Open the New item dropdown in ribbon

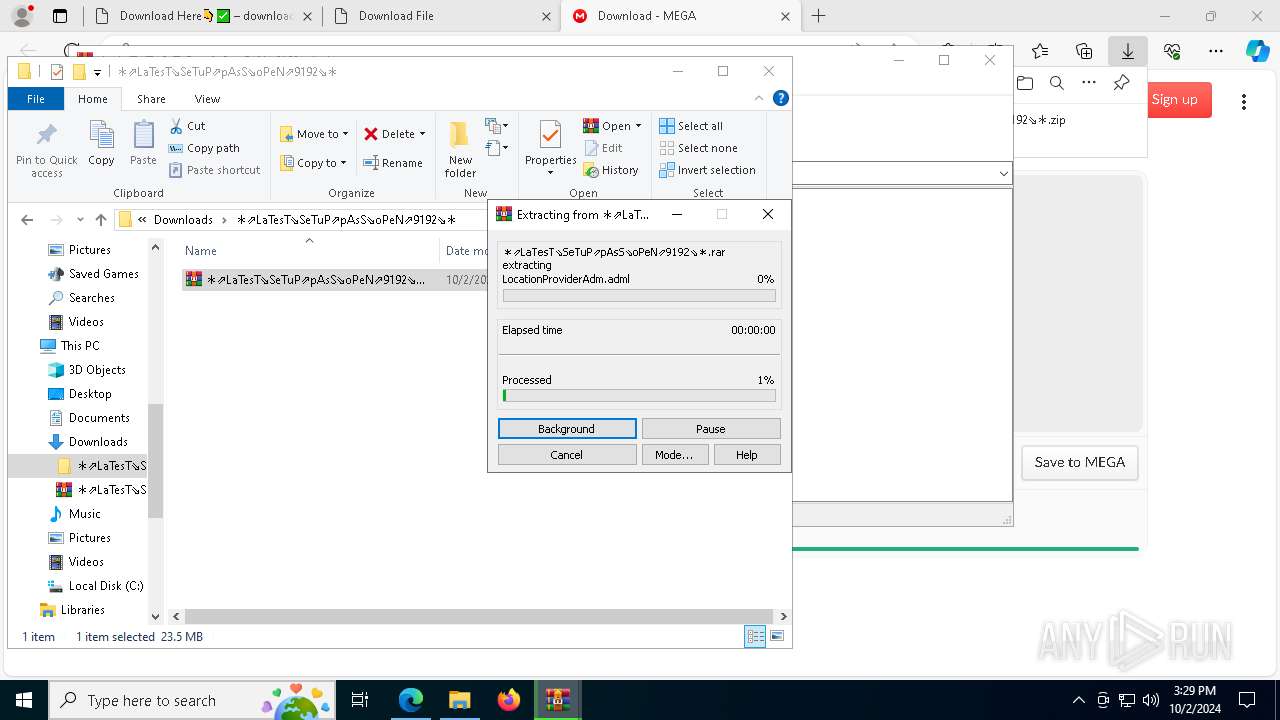pos(496,126)
